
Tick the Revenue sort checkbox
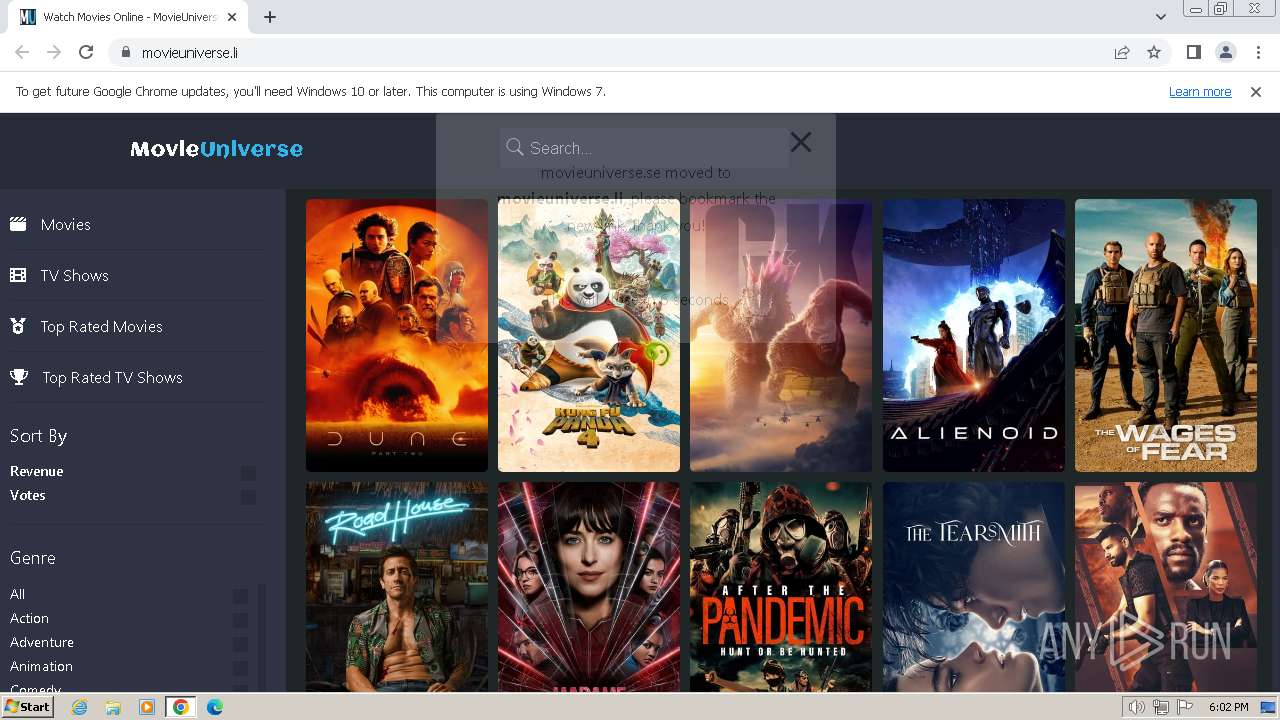[248, 473]
